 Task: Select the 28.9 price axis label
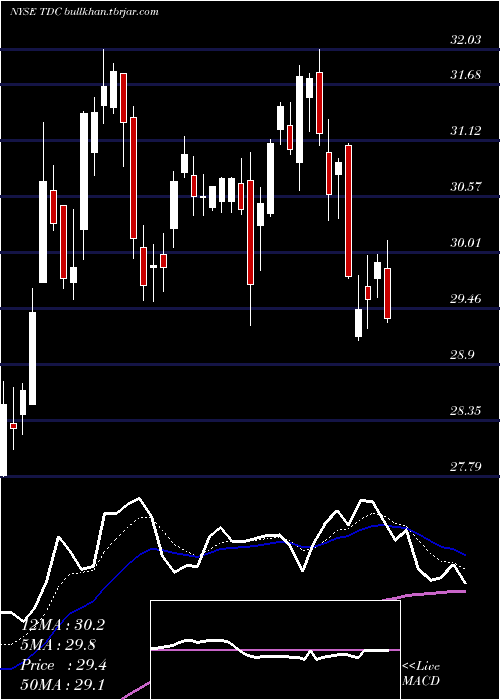point(462,355)
